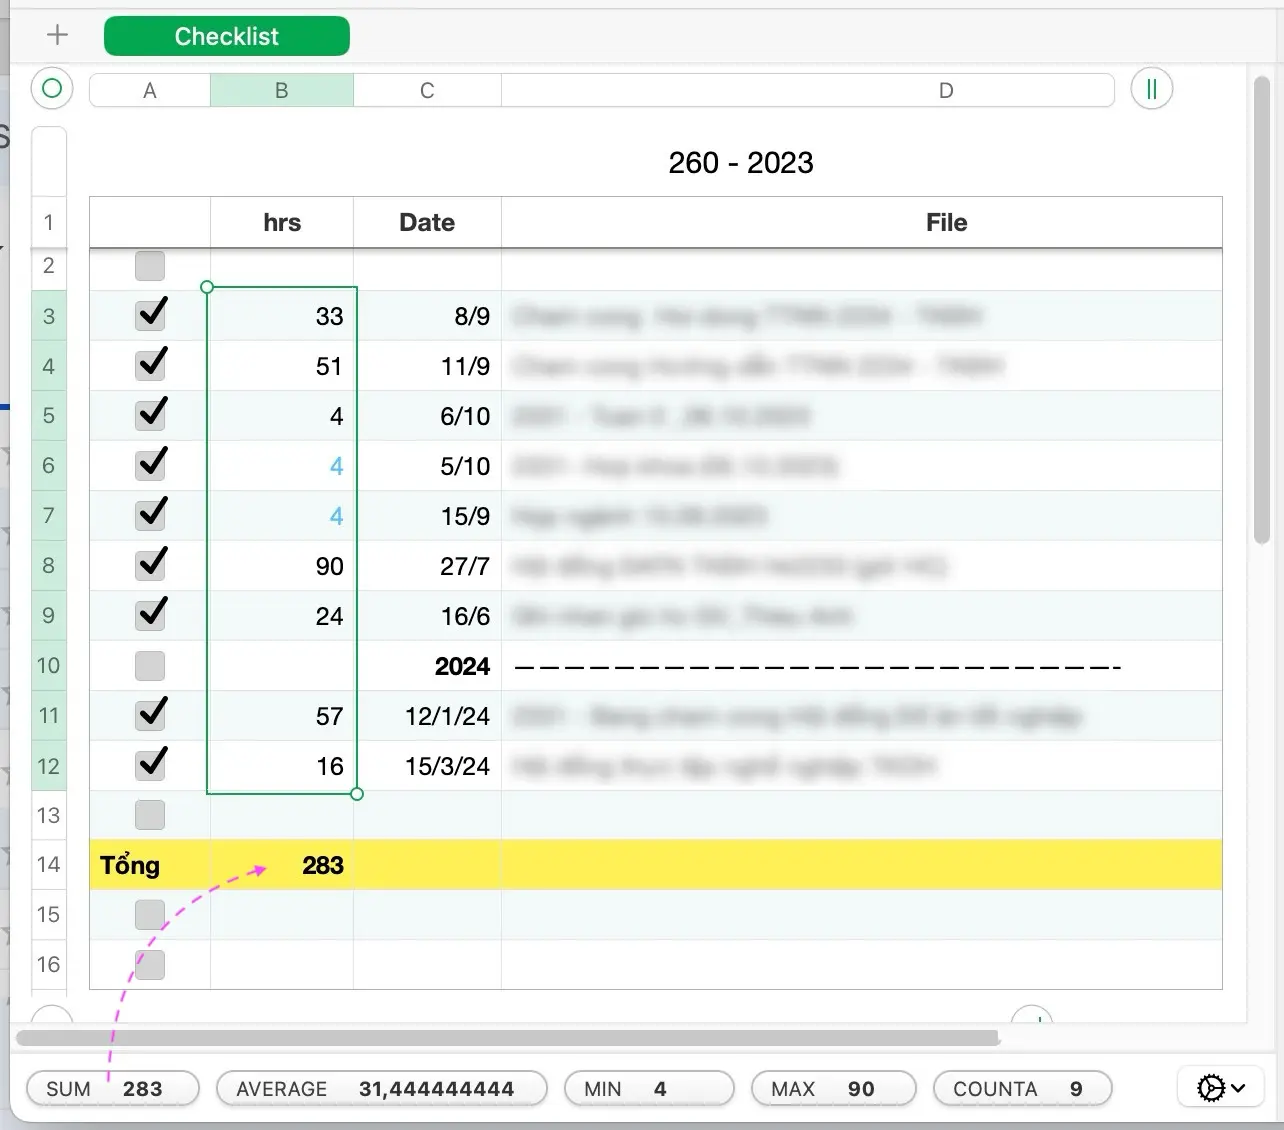Select the date cell 15/3/24
1284x1130 pixels.
(427, 766)
